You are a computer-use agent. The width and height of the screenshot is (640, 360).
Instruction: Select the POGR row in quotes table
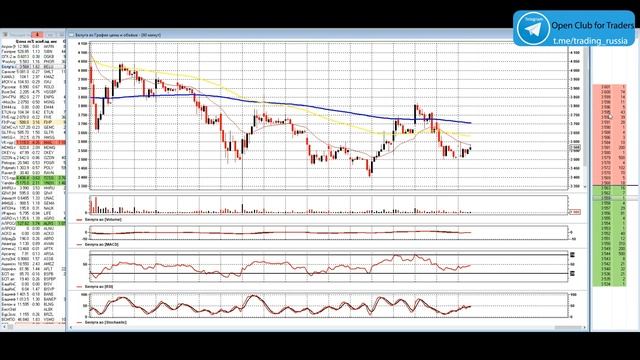pyautogui.click(x=33, y=162)
